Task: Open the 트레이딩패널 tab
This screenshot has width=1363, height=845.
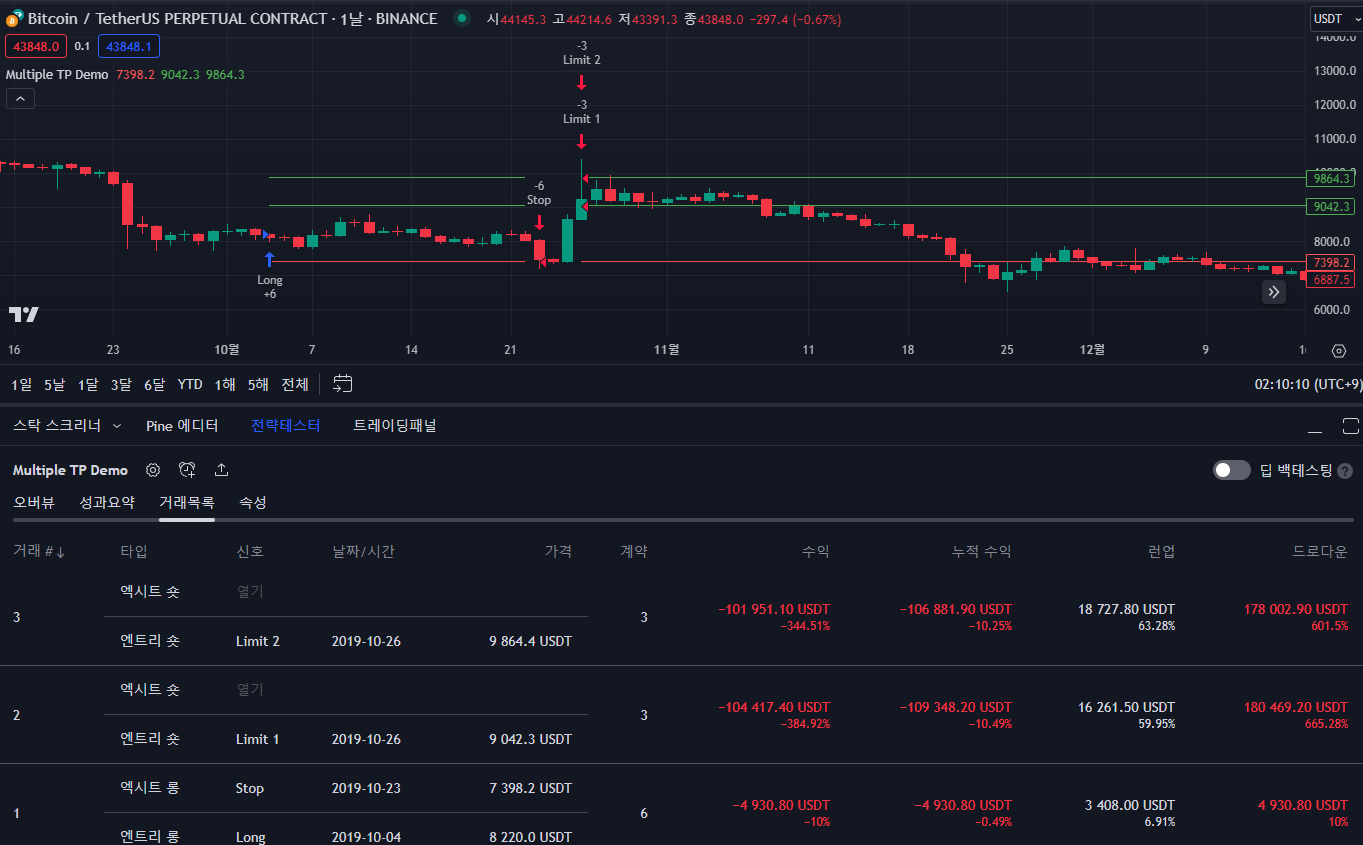Action: pos(395,426)
